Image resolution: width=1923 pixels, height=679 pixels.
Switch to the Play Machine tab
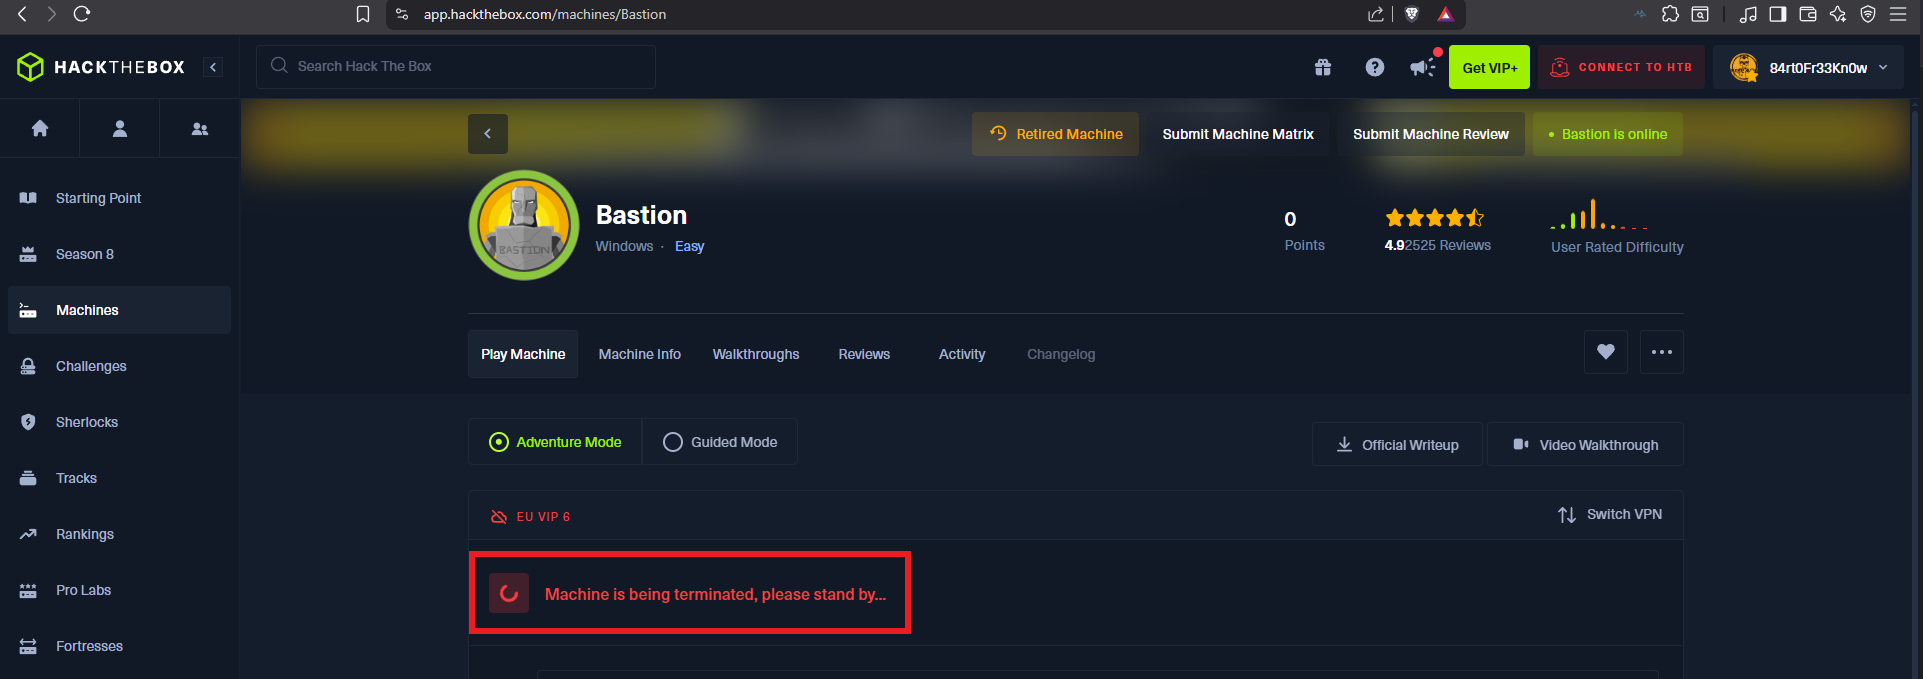(x=523, y=354)
